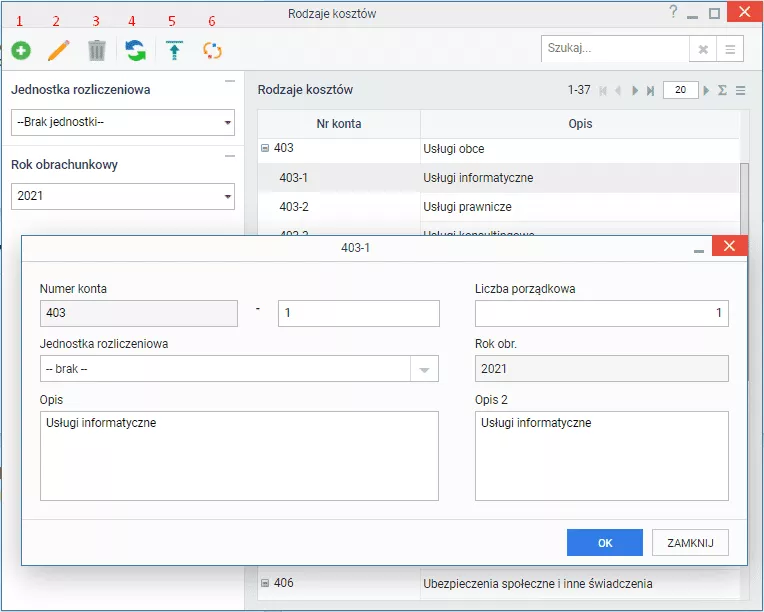
Task: Go to previous page of cost list
Action: click(x=618, y=90)
